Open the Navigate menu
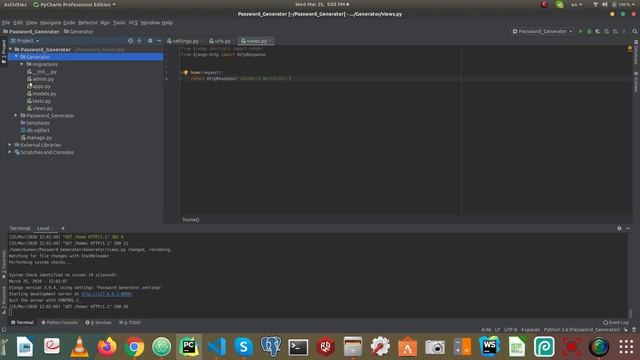The height and width of the screenshot is (360, 640). click(x=50, y=23)
